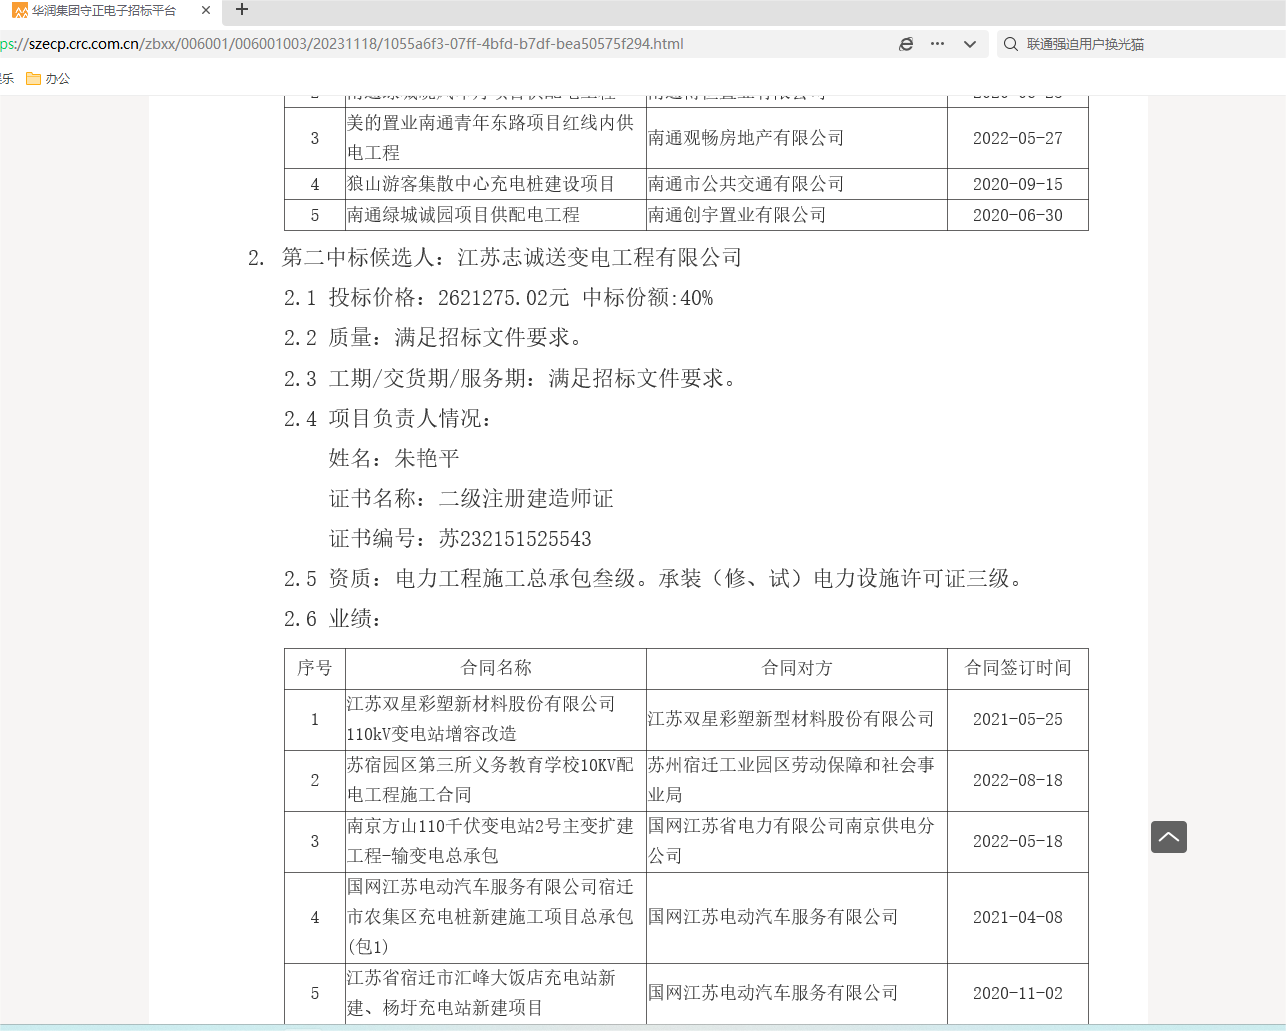Screen dimensions: 1286x1031
Task: Click the 合同对方 column header
Action: (796, 668)
